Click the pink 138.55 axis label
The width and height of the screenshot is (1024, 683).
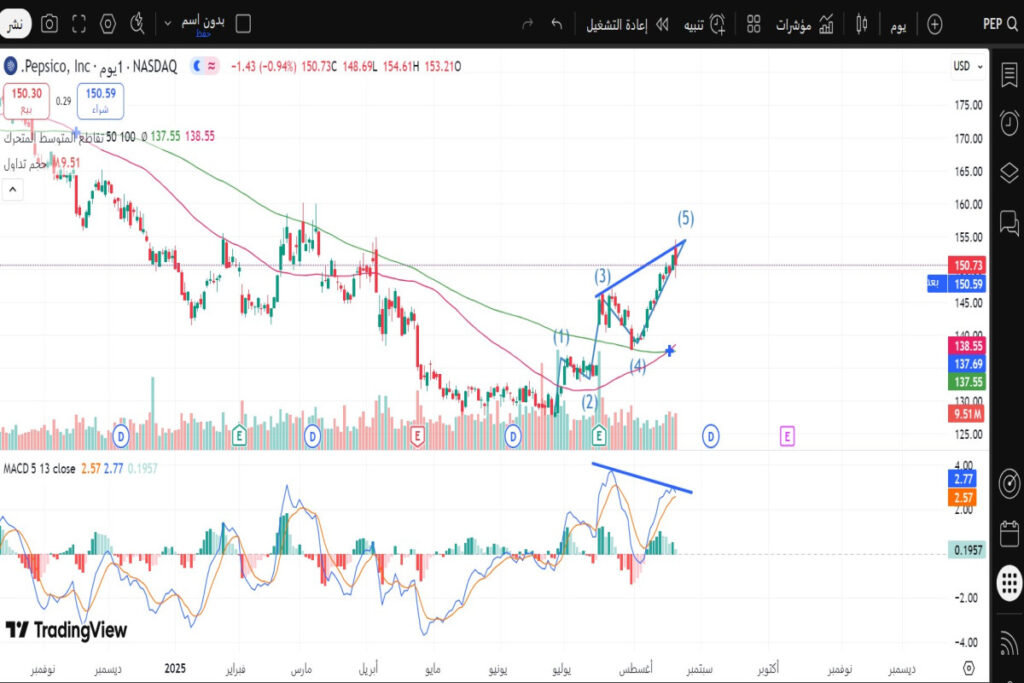click(967, 346)
